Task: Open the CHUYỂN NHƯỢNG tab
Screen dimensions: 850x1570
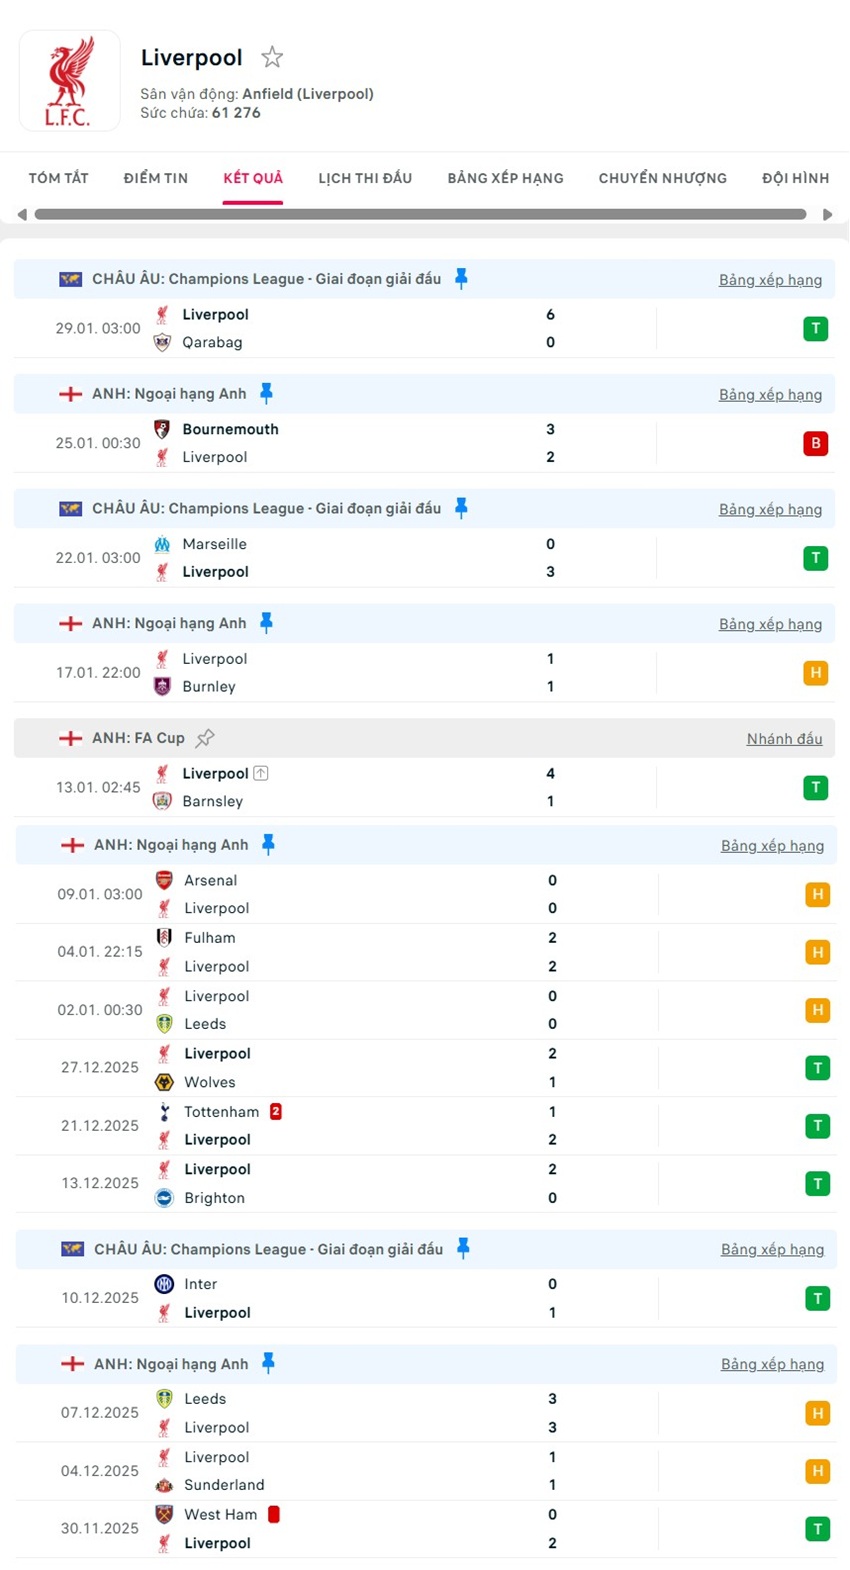Action: 662,178
